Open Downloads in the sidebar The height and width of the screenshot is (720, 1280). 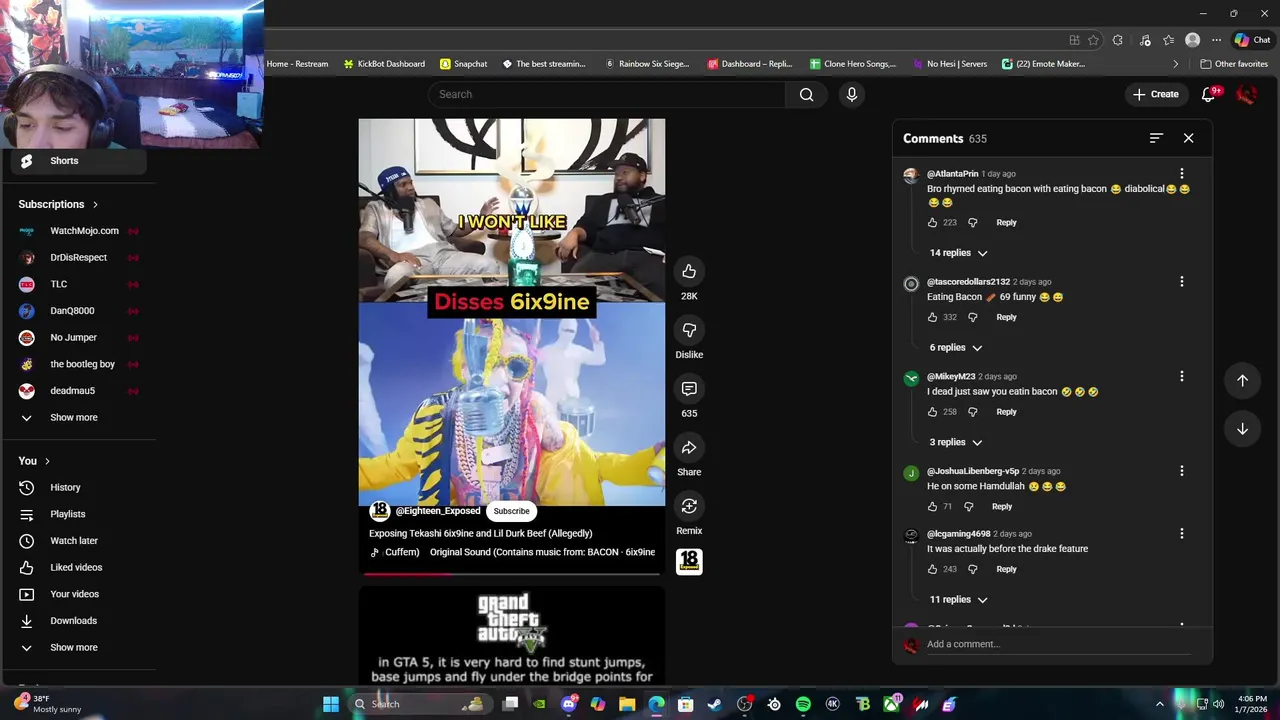click(78, 621)
